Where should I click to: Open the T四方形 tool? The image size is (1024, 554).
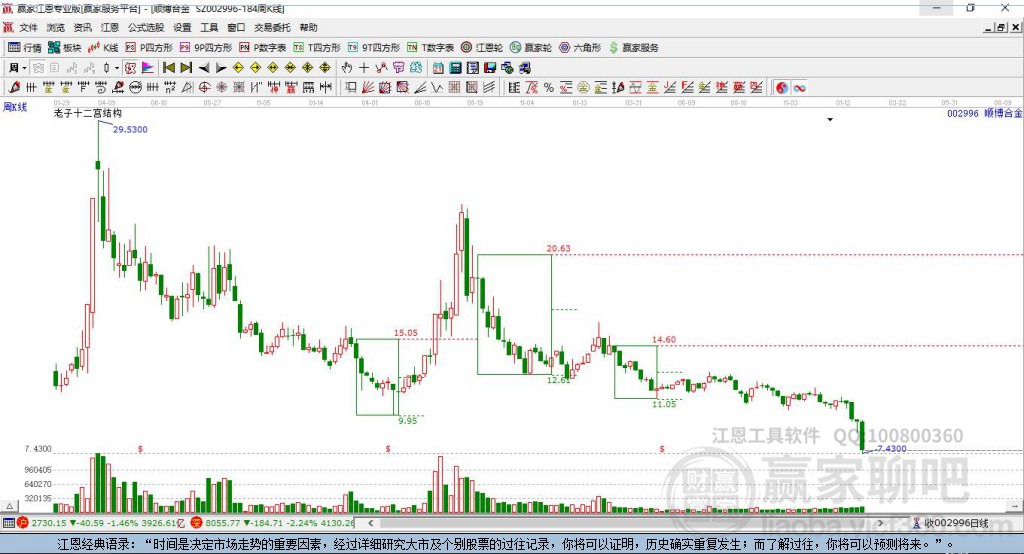pos(317,48)
